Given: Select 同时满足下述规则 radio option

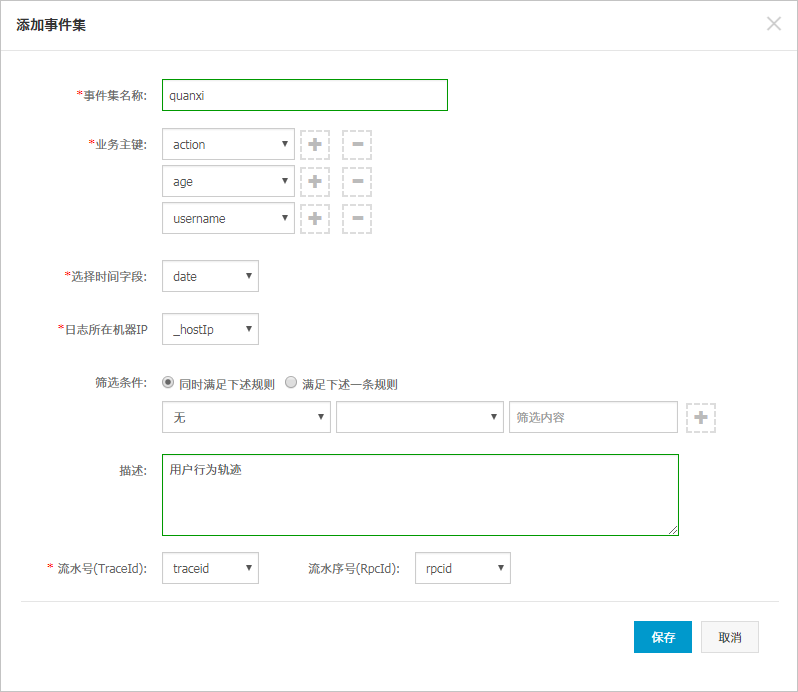Looking at the screenshot, I should click(168, 382).
